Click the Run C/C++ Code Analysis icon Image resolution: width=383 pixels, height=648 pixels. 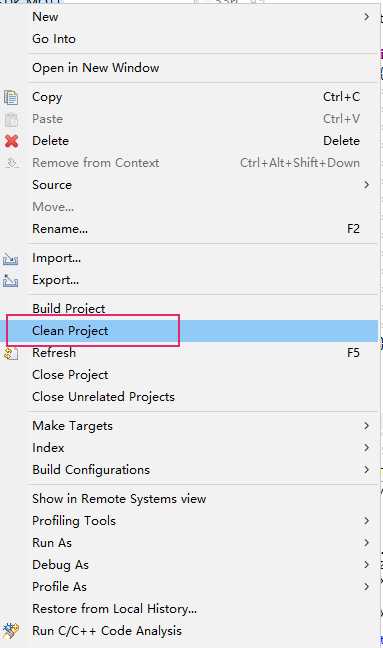(x=11, y=631)
